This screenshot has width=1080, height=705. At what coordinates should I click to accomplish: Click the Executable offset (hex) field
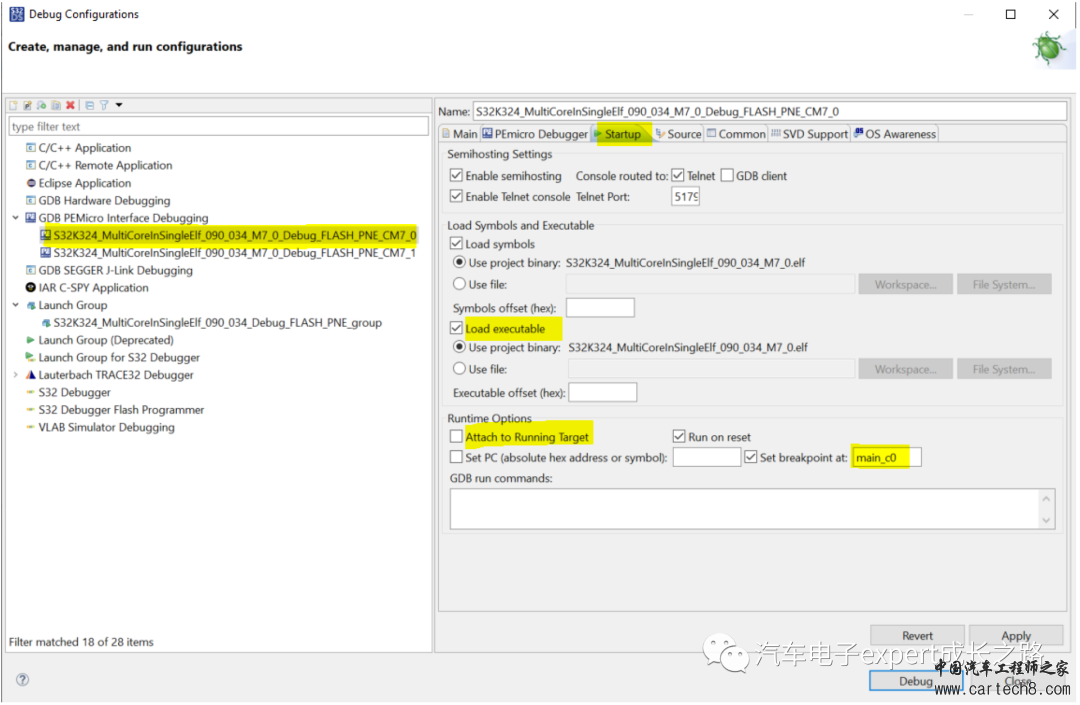tap(603, 392)
